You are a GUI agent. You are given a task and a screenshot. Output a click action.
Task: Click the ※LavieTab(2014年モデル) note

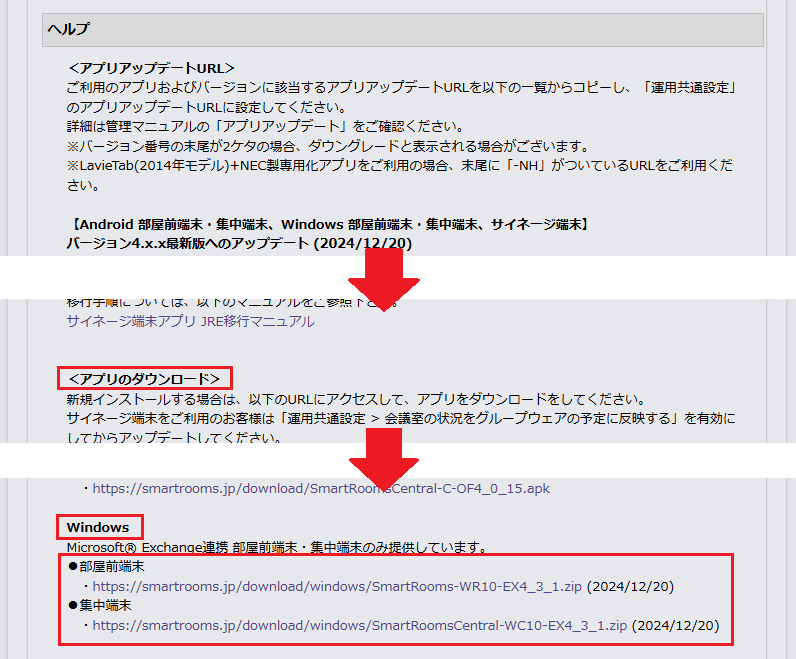click(x=400, y=165)
